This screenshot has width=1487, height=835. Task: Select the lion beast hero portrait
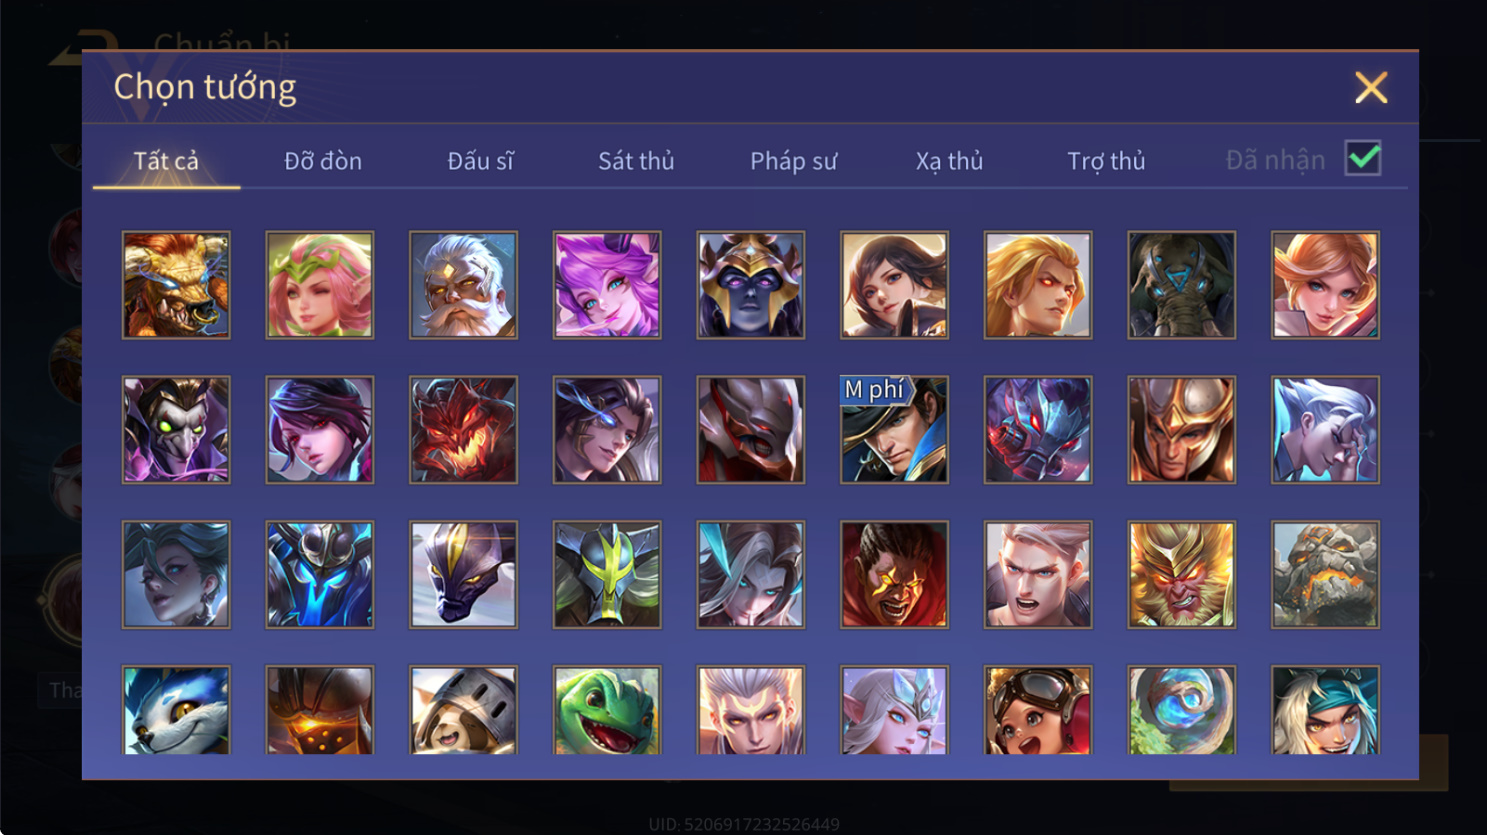coord(176,285)
